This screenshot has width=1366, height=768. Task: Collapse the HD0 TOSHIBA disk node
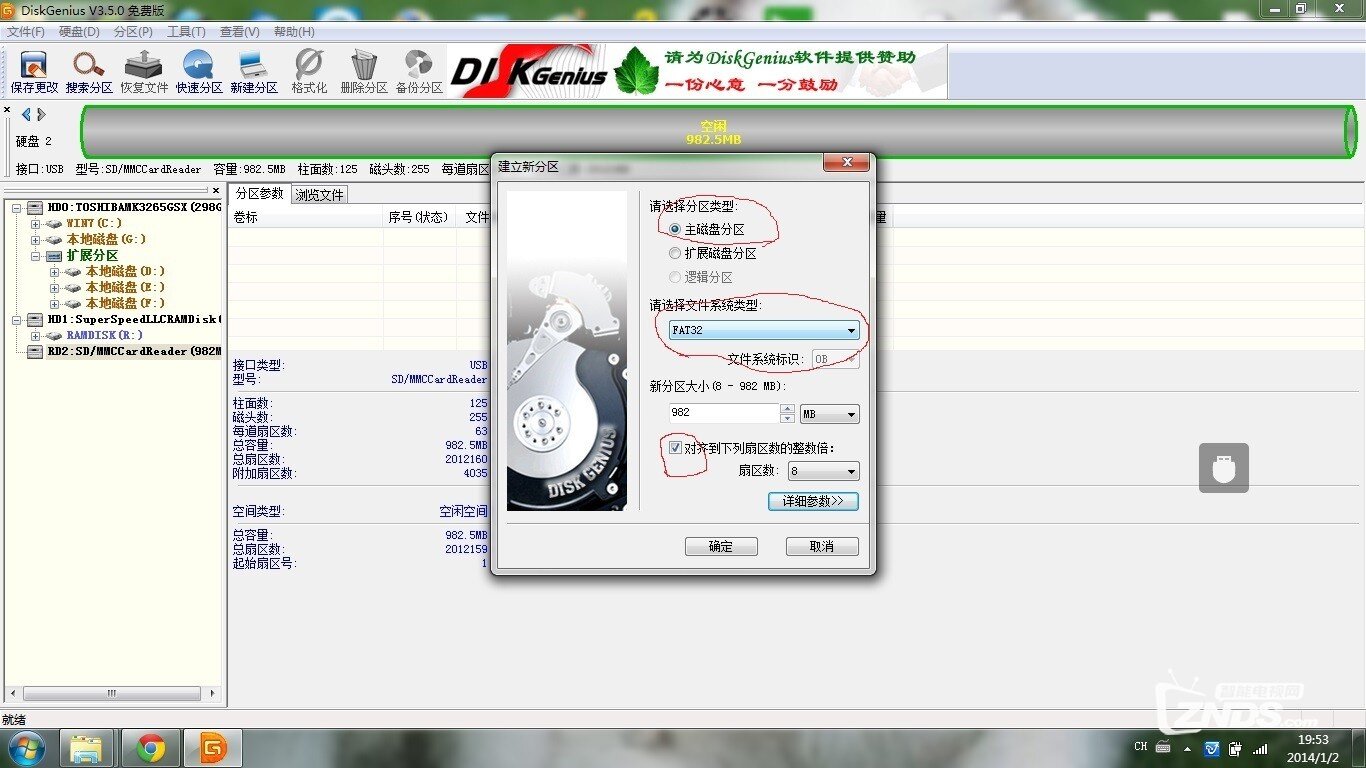click(17, 208)
